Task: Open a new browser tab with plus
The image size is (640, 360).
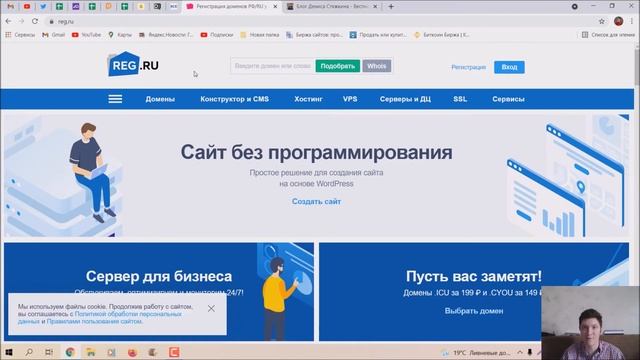Action: (x=391, y=7)
